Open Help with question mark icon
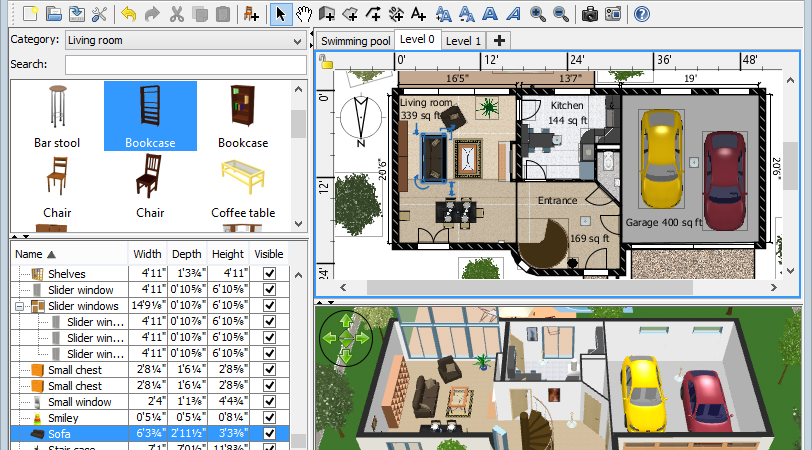This screenshot has height=450, width=812. pos(641,14)
